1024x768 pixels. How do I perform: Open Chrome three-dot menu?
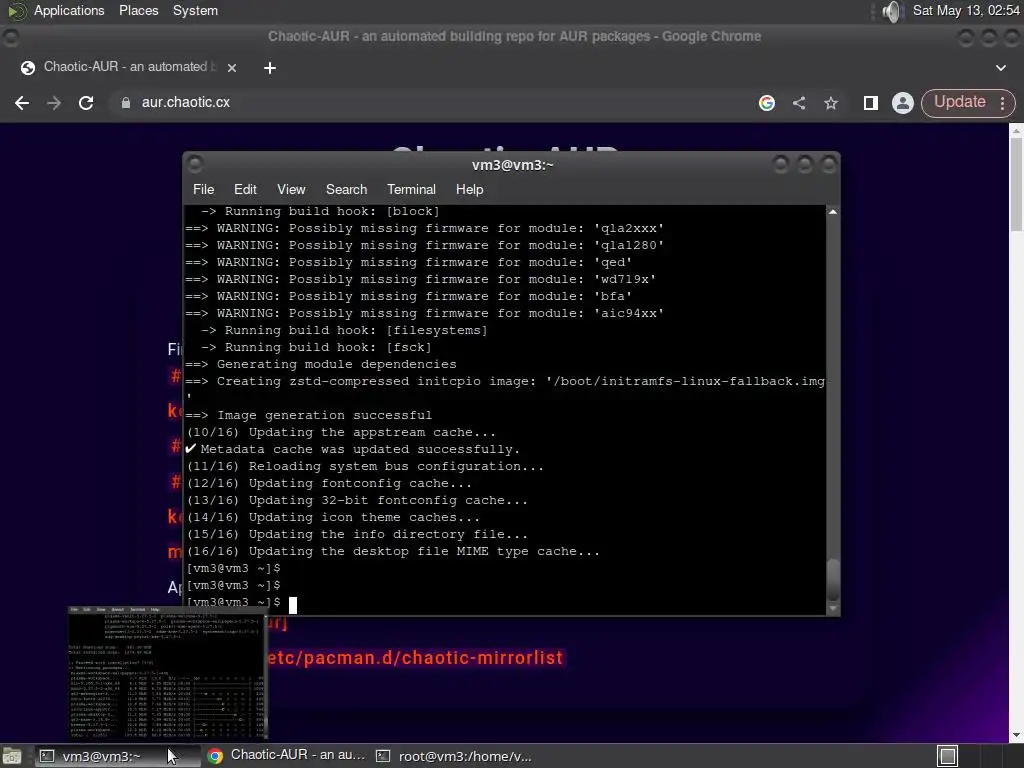pyautogui.click(x=1002, y=103)
